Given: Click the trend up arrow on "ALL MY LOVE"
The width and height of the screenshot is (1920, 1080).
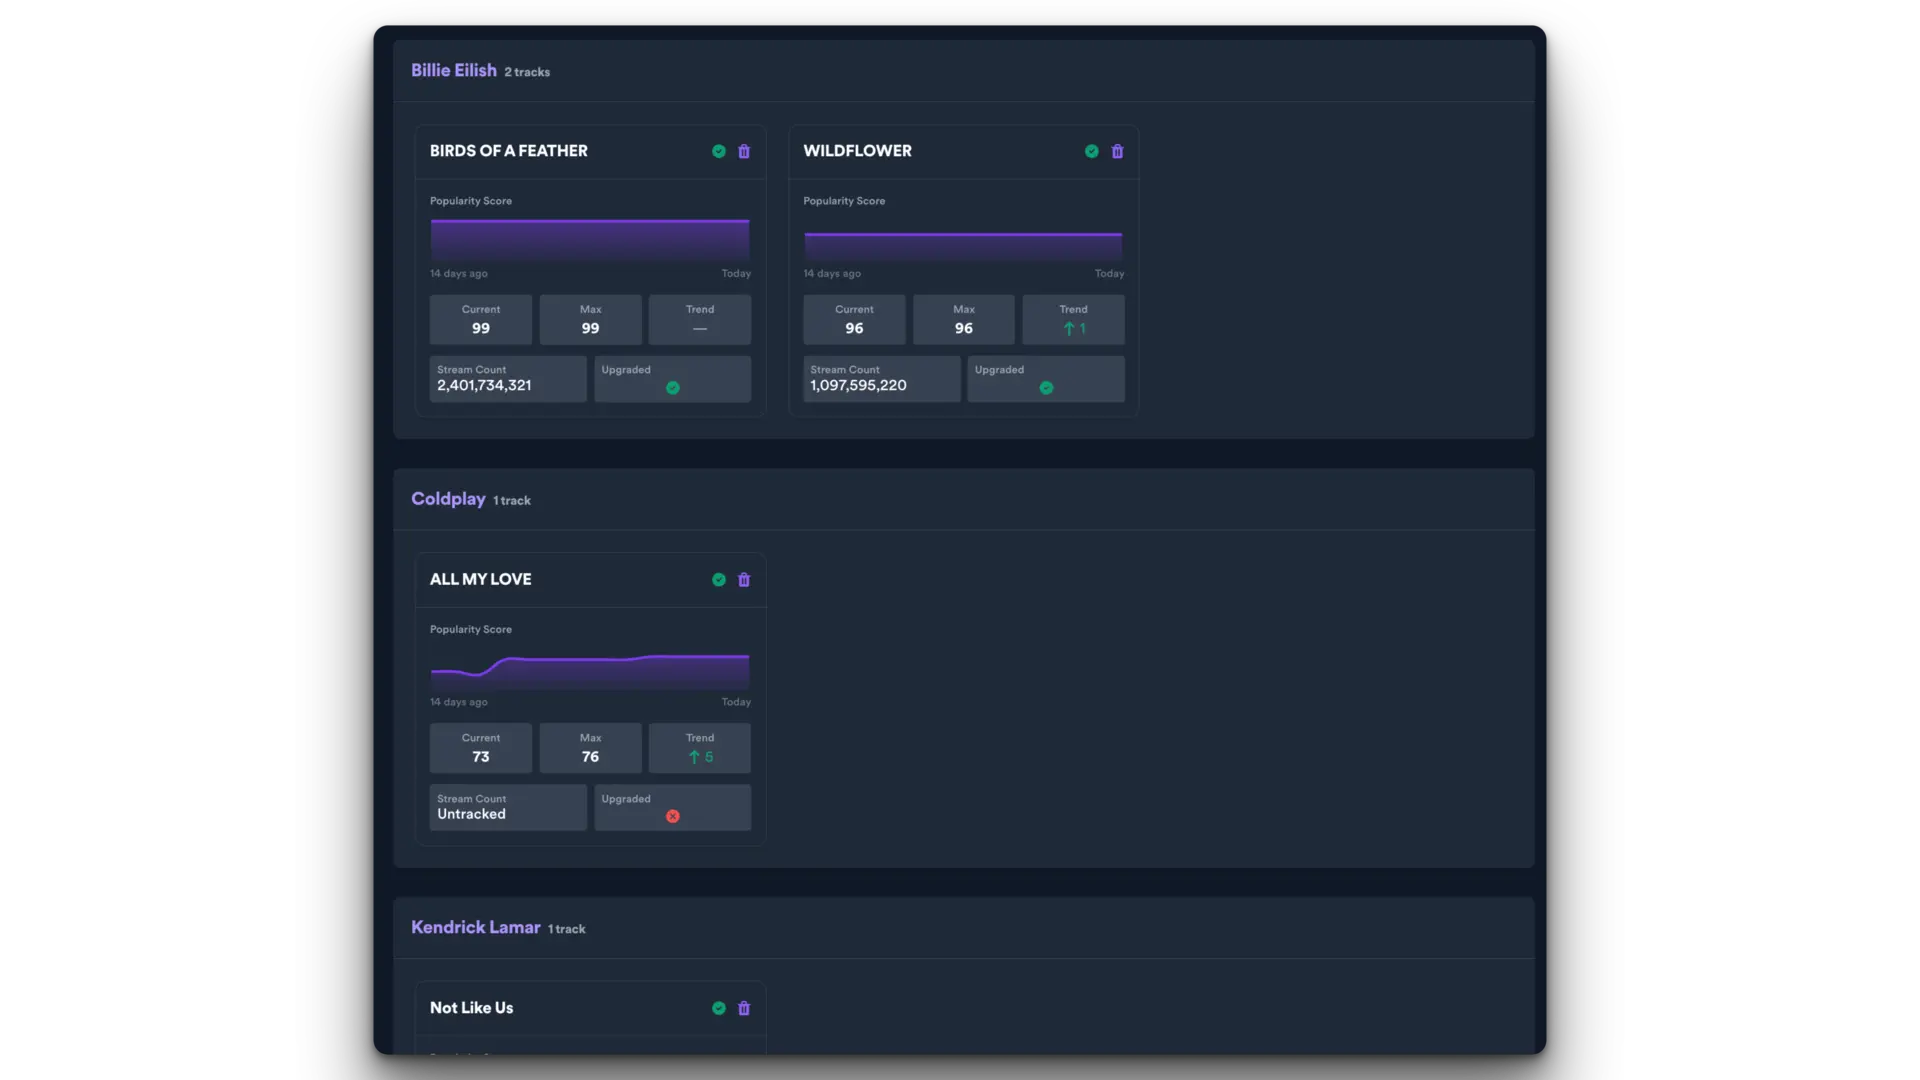Looking at the screenshot, I should pyautogui.click(x=695, y=757).
